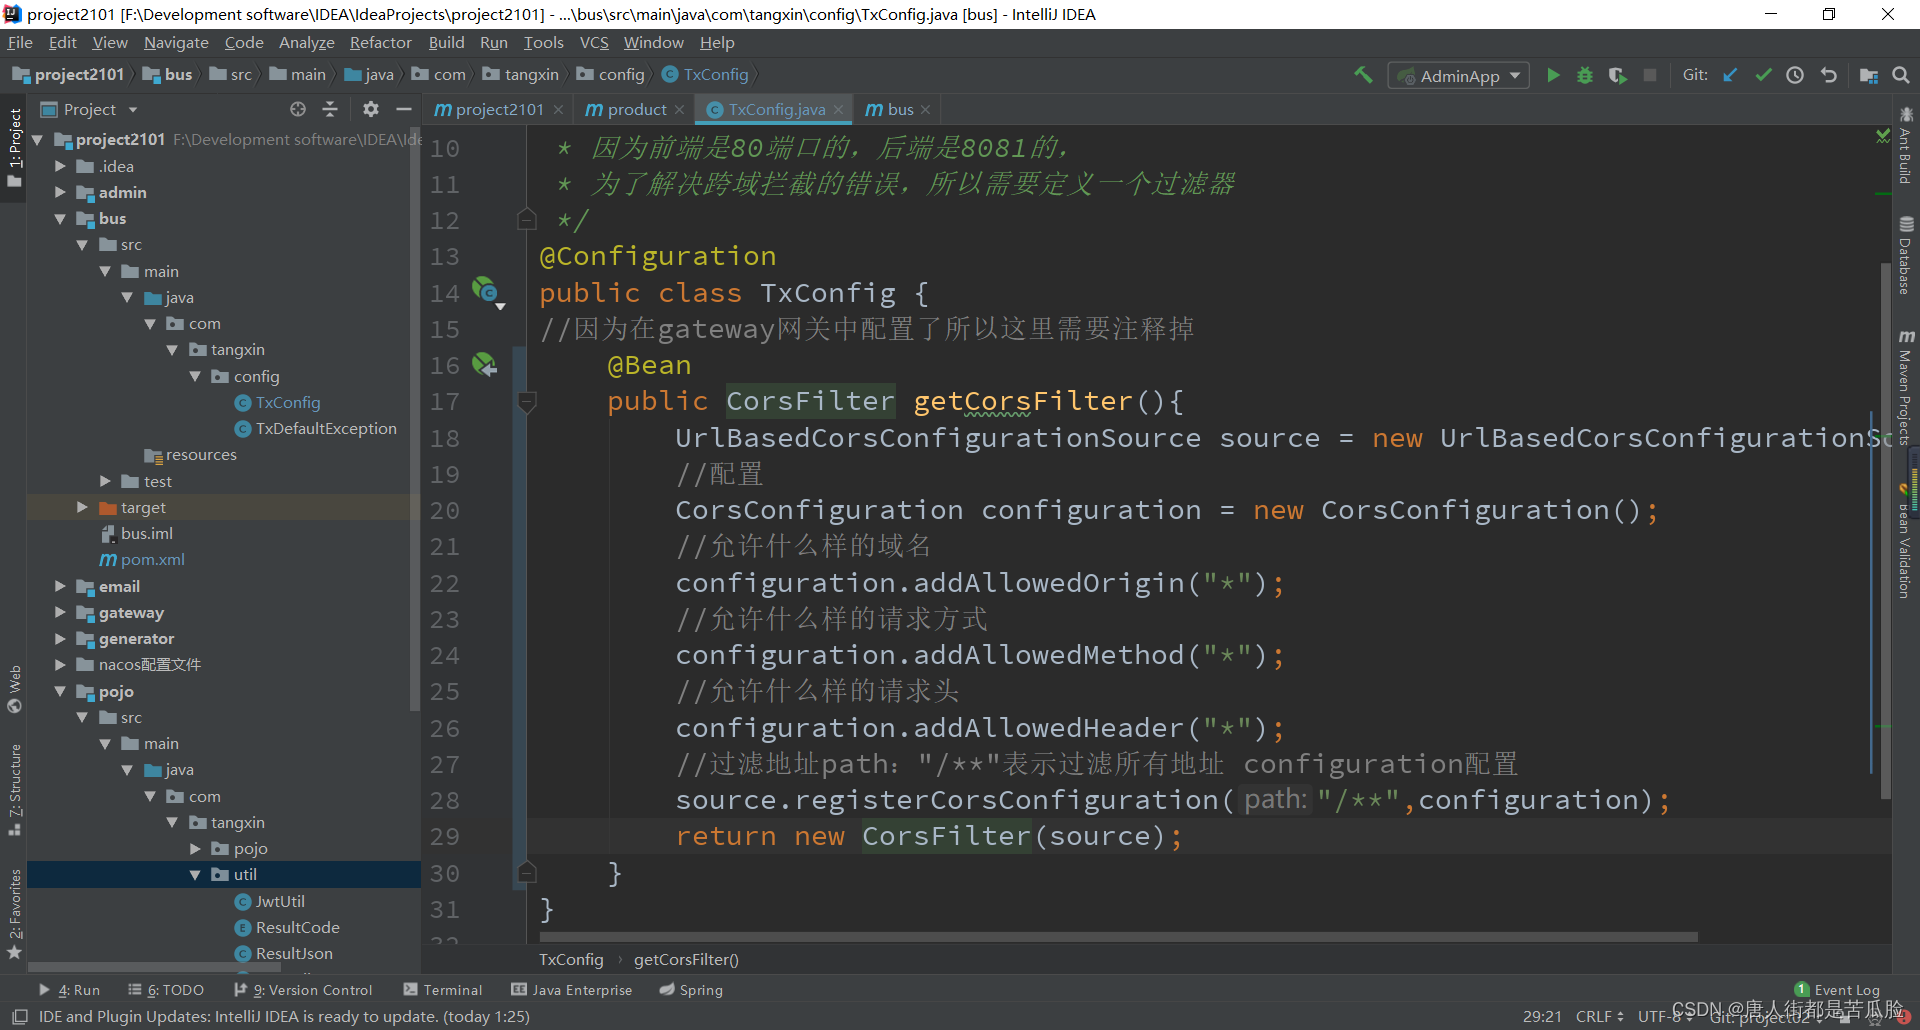The image size is (1920, 1030).
Task: Open the AdminApp run configuration dropdown
Action: coord(1459,76)
